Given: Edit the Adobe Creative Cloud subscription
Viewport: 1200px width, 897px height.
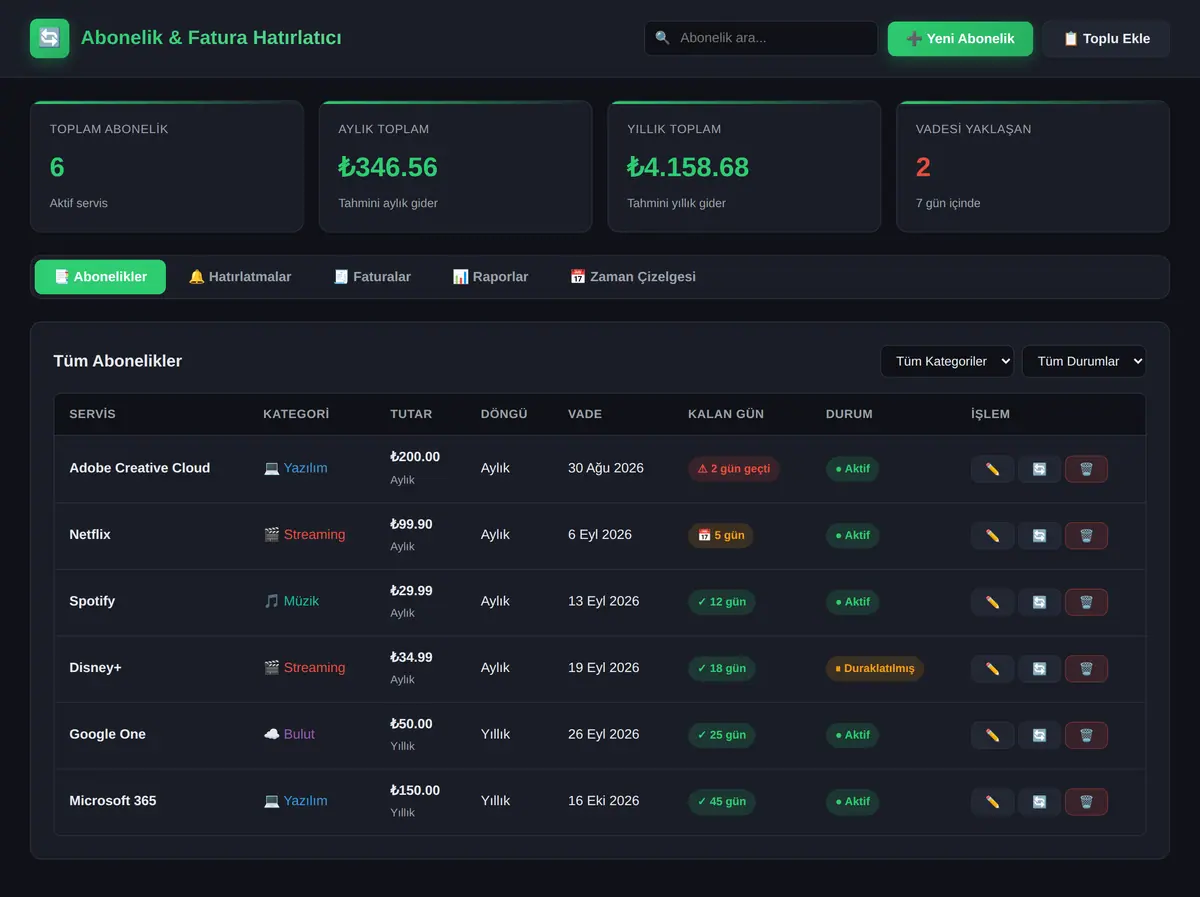Looking at the screenshot, I should 992,469.
